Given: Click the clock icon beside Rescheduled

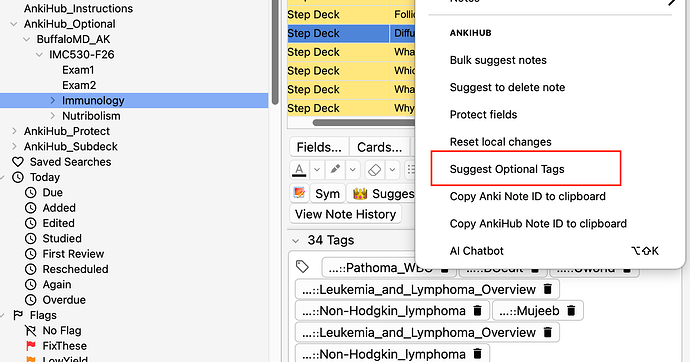Looking at the screenshot, I should pos(30,269).
